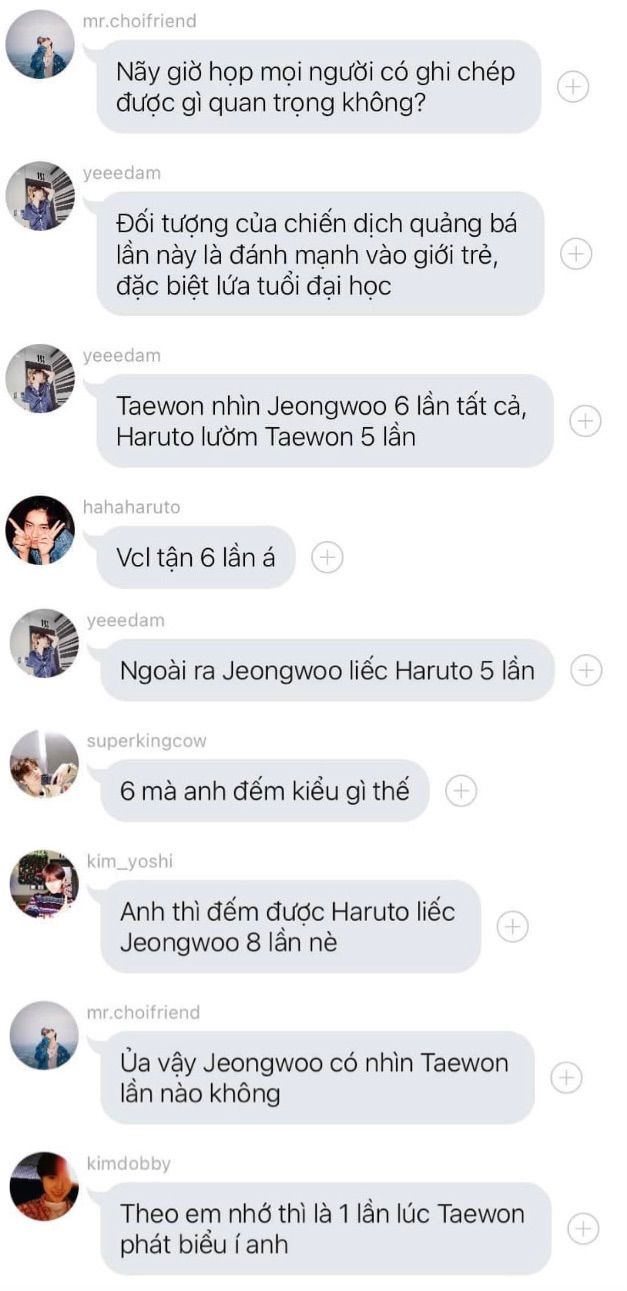
Task: Tap plus icon beside kim_yoshi's message
Action: 513,927
